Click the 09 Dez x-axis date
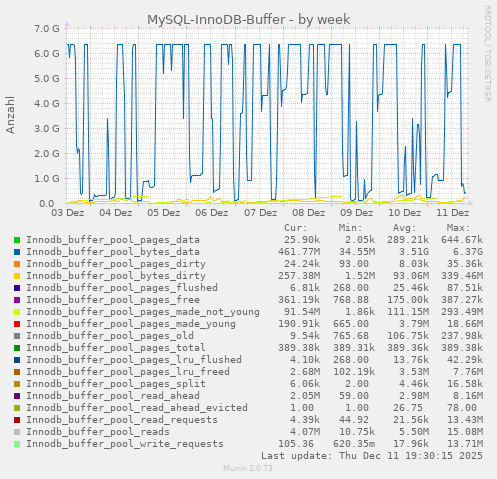The image size is (497, 479). click(x=357, y=213)
